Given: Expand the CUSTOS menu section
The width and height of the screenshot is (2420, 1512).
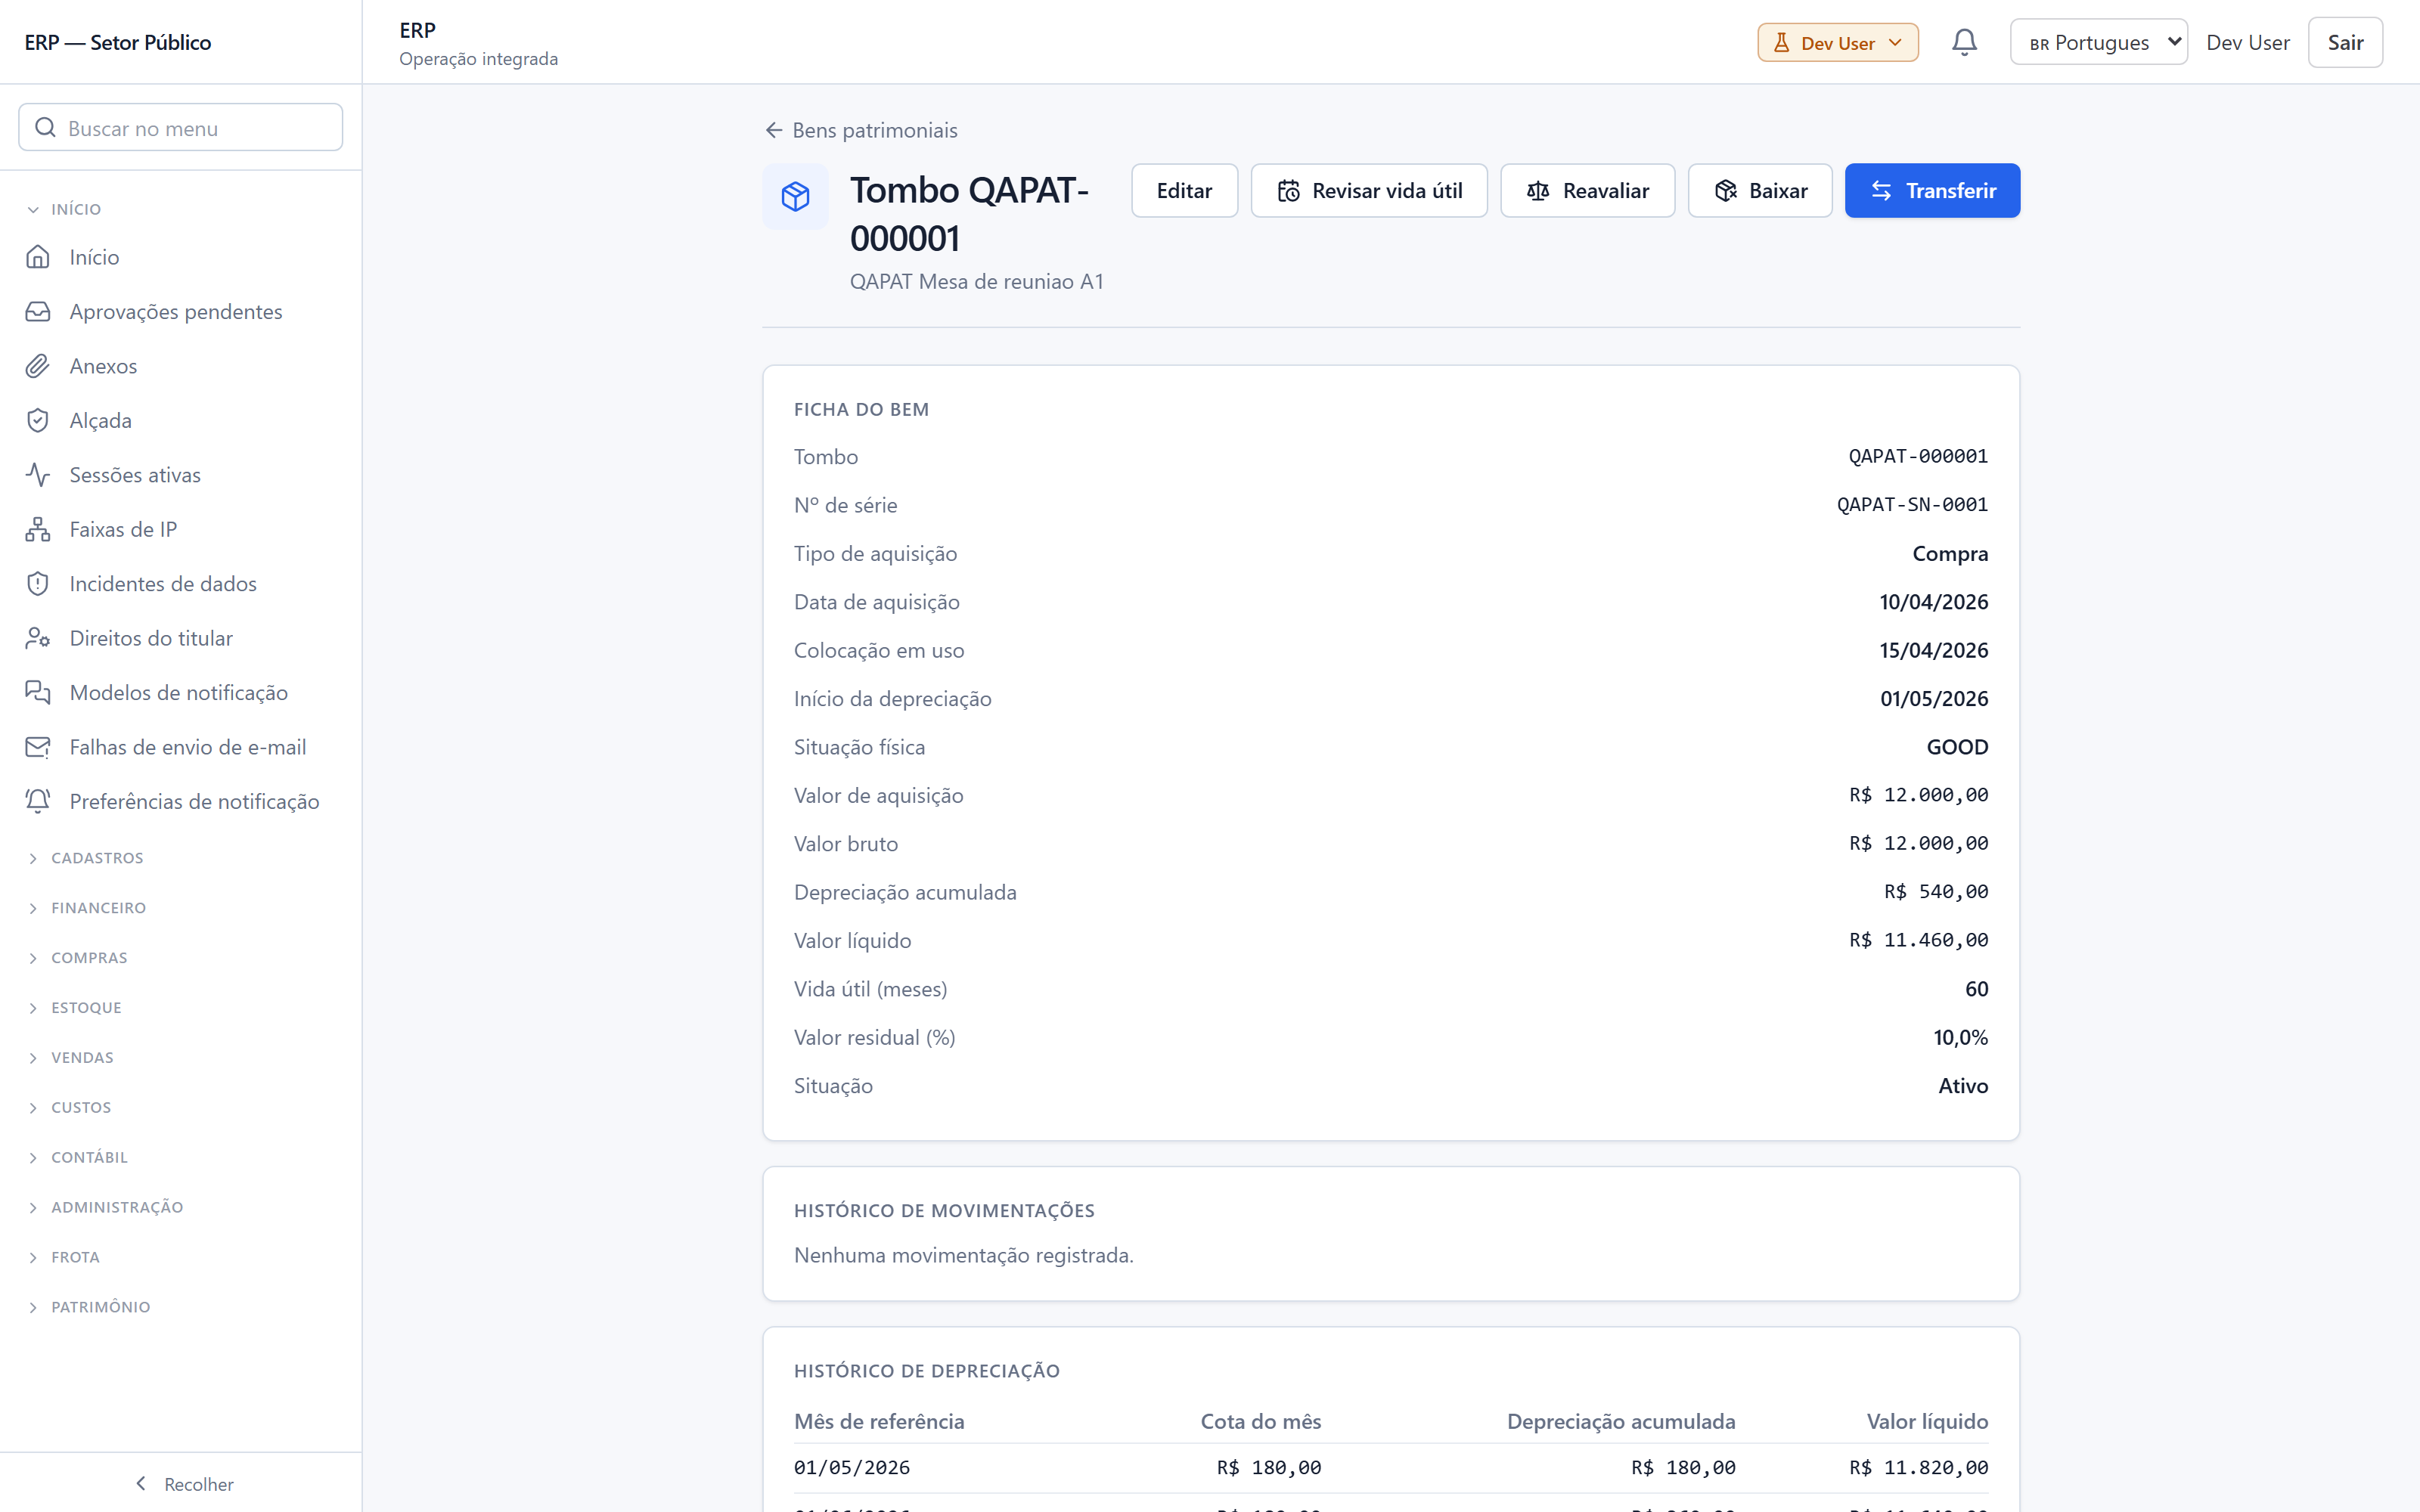Looking at the screenshot, I should (x=70, y=1107).
